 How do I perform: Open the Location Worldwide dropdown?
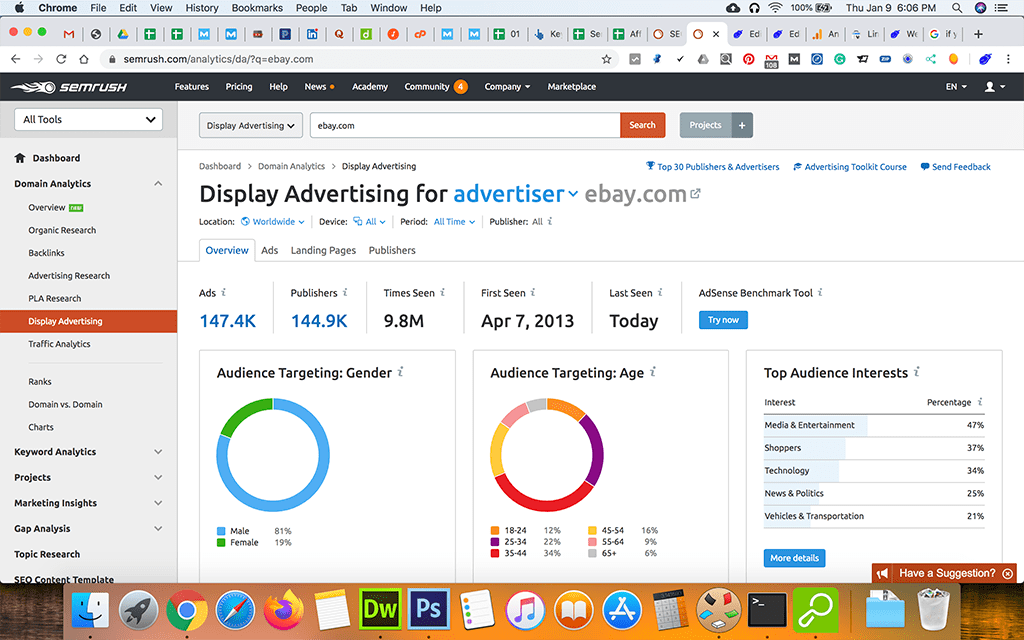coord(272,221)
